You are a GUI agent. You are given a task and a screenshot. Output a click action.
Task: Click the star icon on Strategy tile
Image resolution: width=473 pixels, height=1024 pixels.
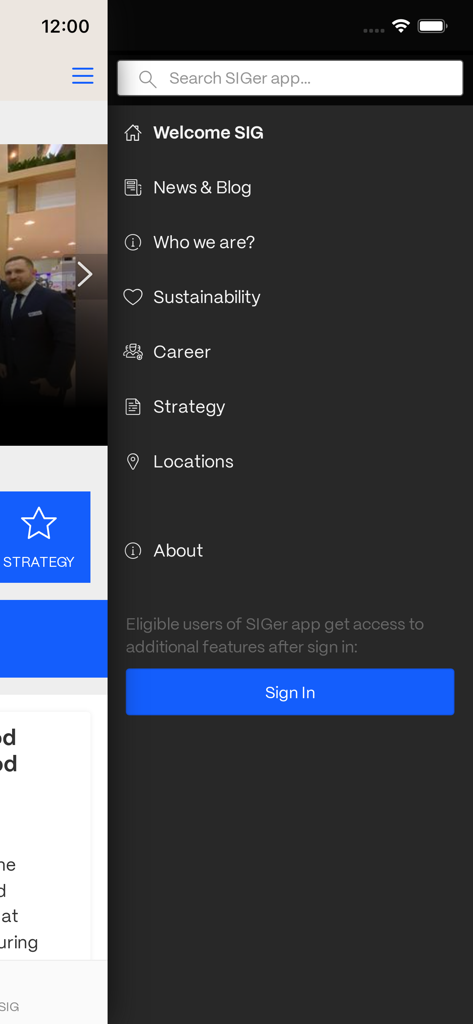tap(39, 523)
